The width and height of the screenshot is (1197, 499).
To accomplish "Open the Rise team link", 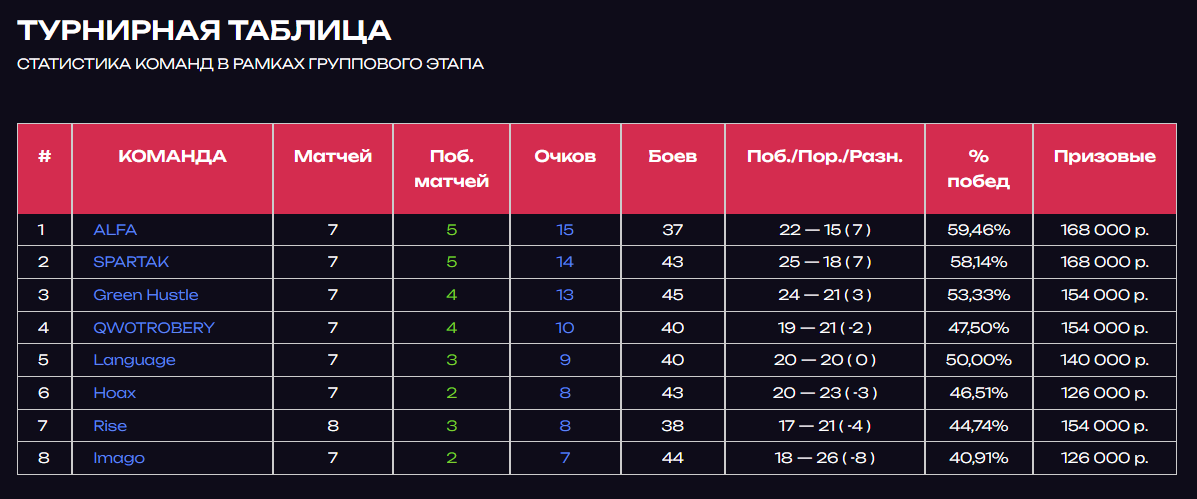I will (x=110, y=426).
